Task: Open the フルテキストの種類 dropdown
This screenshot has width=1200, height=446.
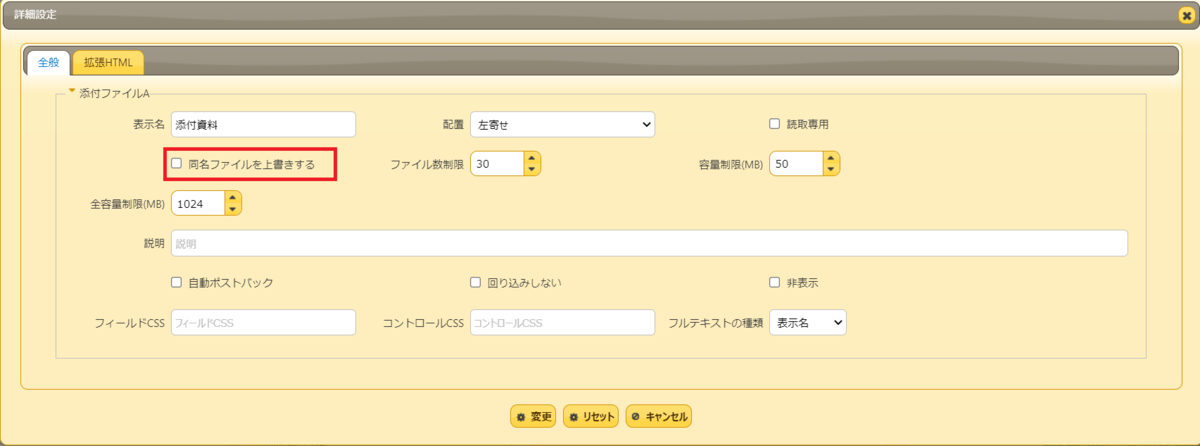Action: coord(808,322)
